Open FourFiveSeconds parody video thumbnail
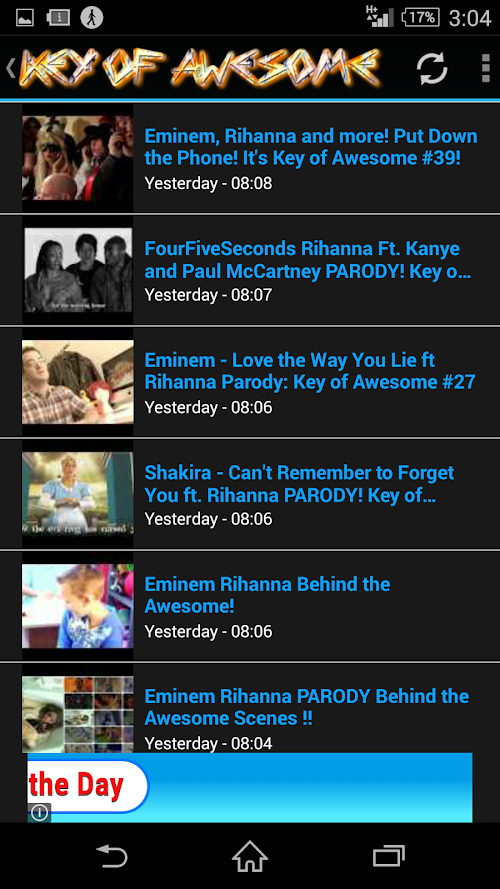The image size is (500, 889). (78, 270)
